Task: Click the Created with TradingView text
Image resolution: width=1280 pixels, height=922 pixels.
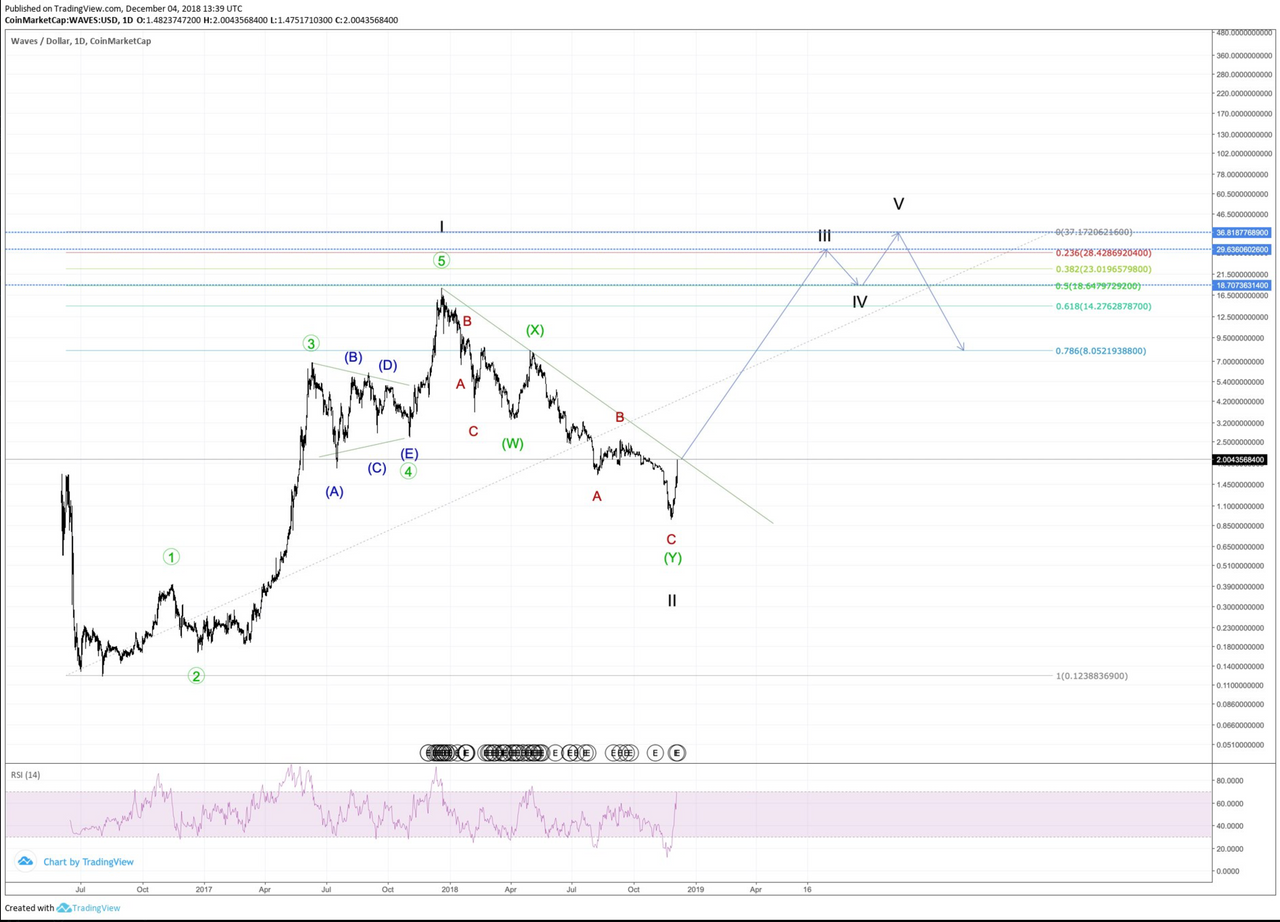Action: point(62,908)
